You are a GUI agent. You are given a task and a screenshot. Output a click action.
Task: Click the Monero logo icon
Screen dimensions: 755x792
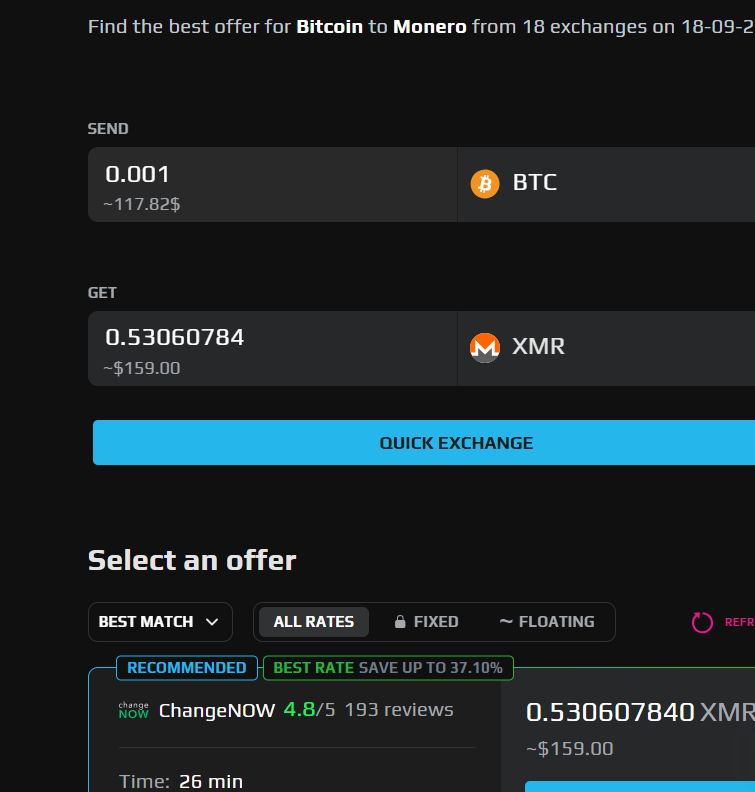click(x=485, y=347)
